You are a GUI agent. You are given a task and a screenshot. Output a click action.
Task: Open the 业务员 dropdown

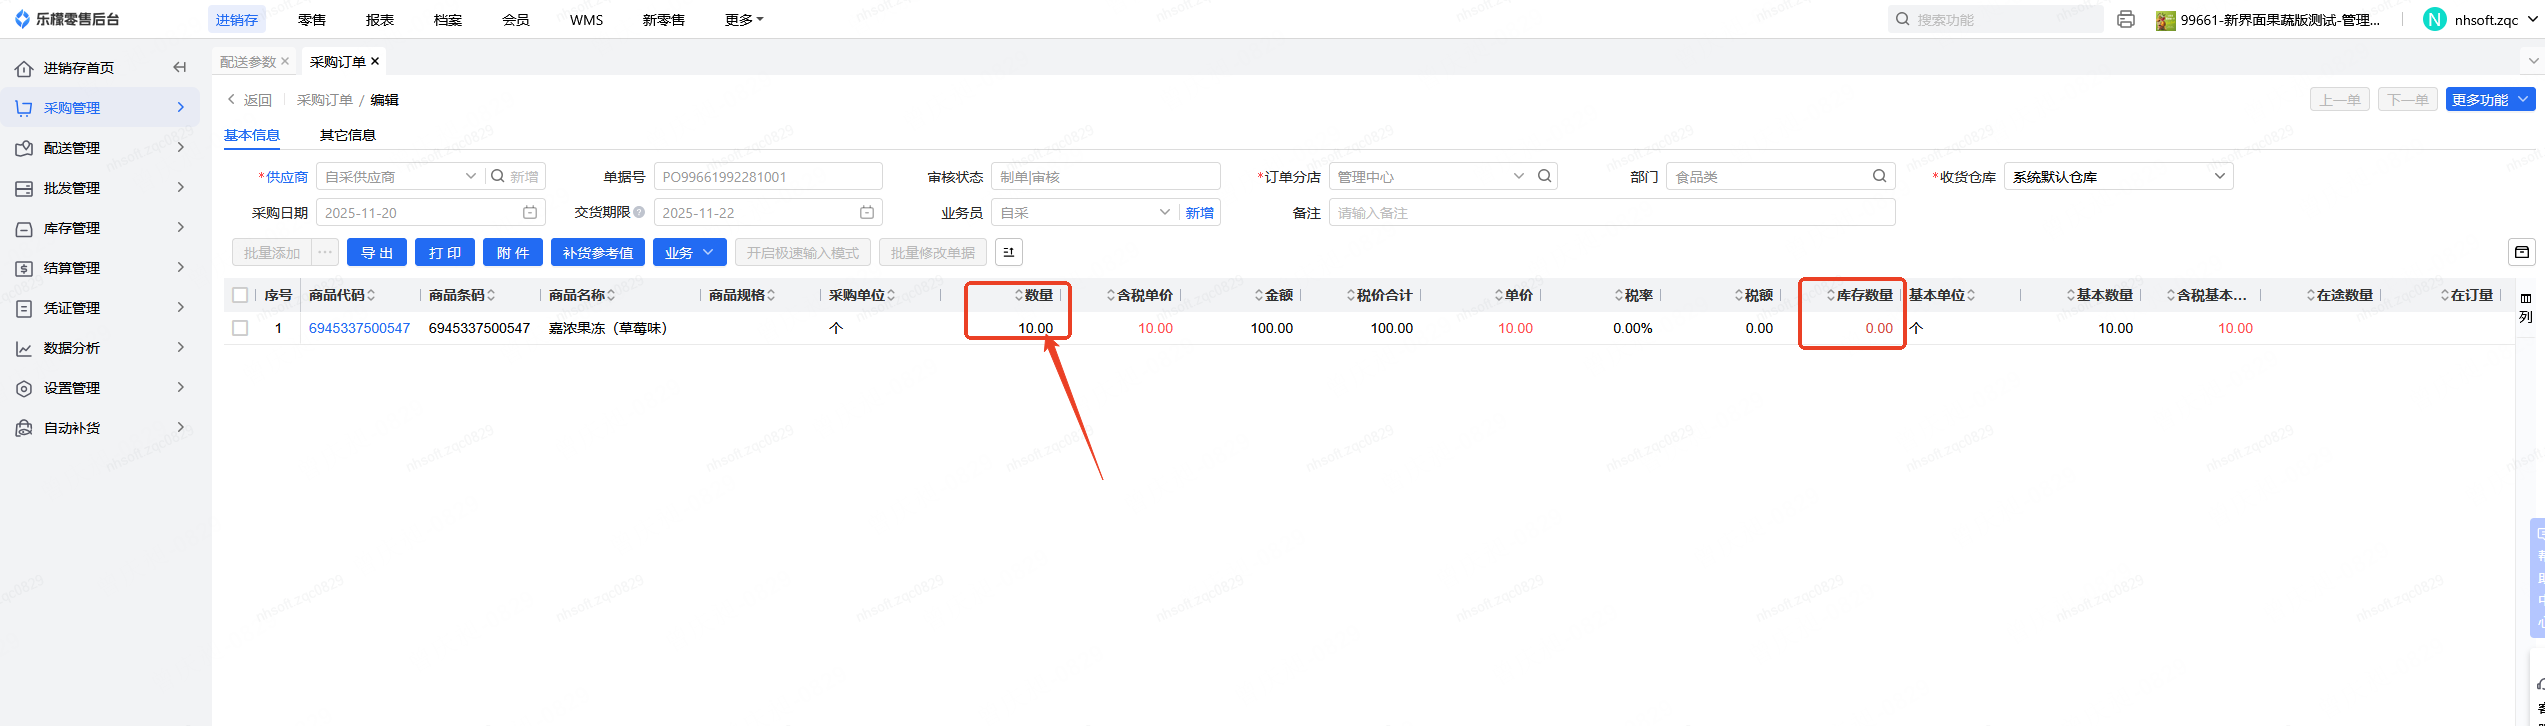[1164, 212]
